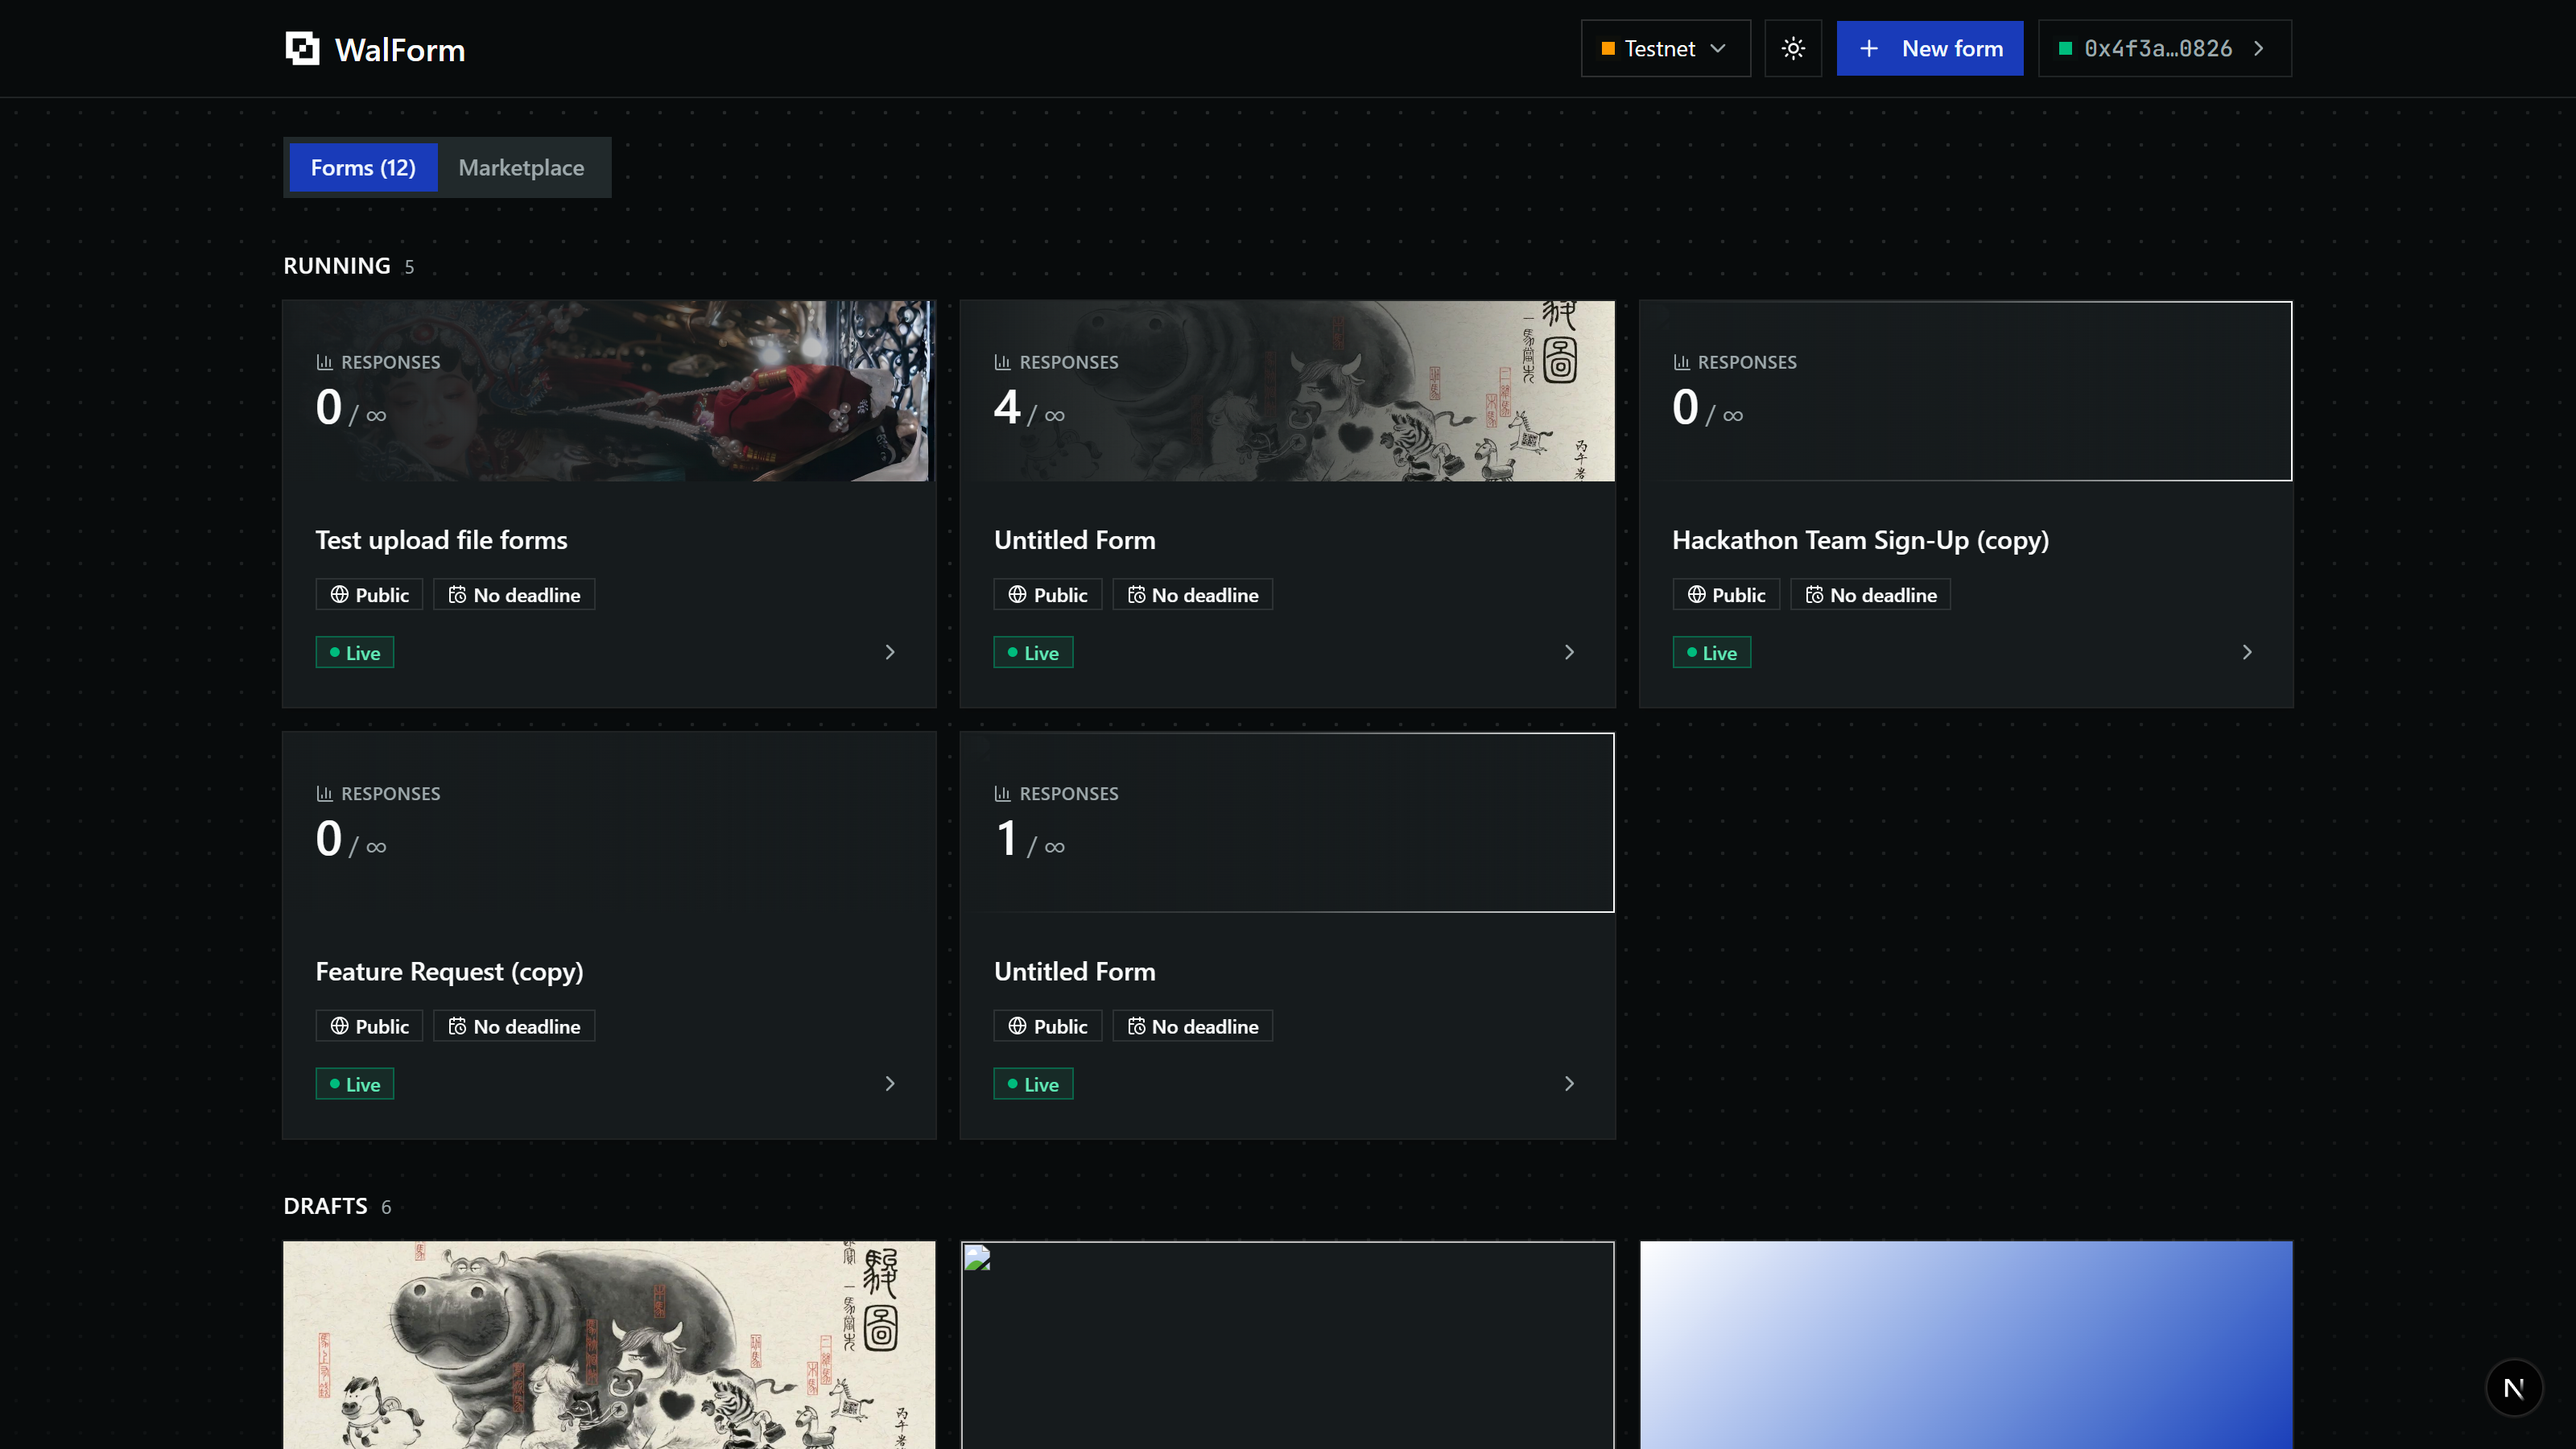Open first Untitled Form with 4 responses chevron
Screen dimensions: 2576x1449
pos(1569,652)
